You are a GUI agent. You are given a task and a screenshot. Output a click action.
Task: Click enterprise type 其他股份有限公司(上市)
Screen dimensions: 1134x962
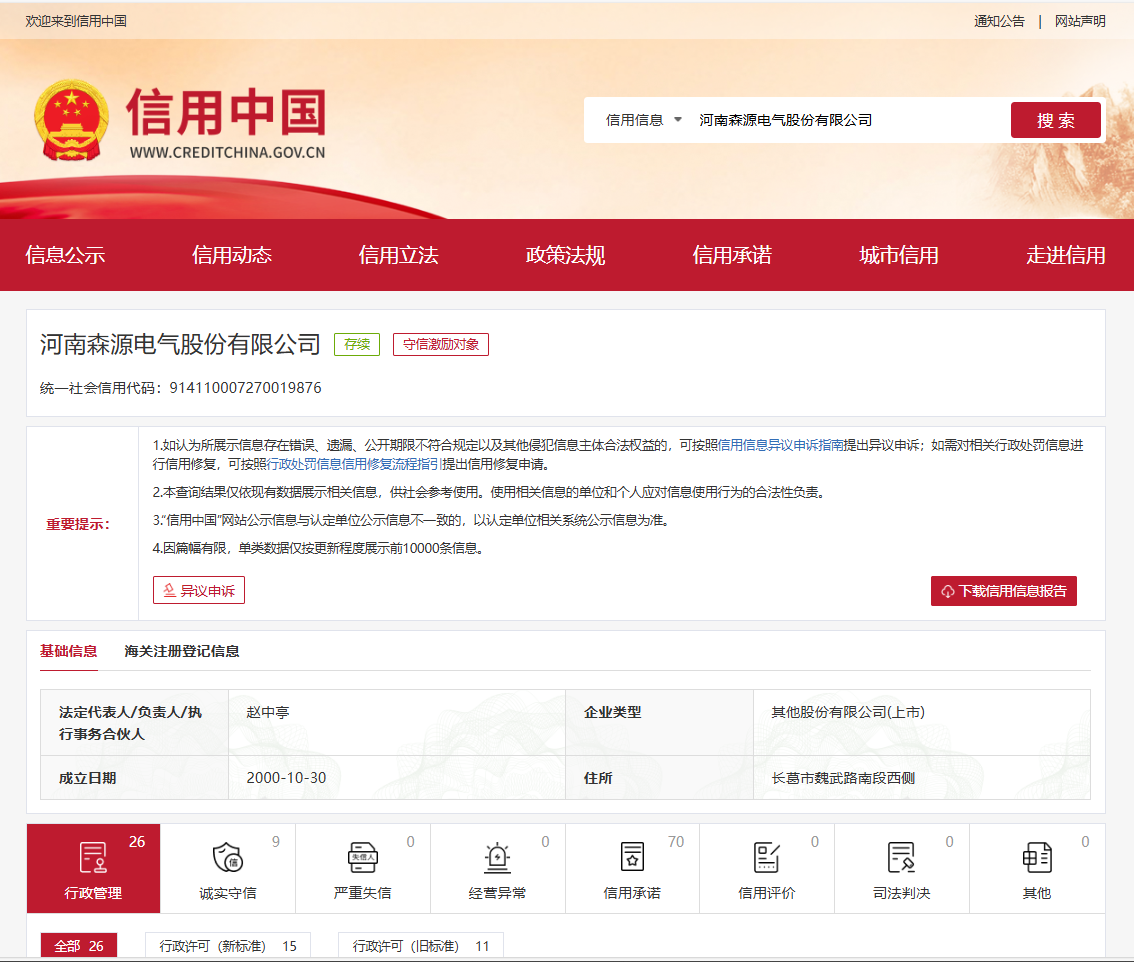(848, 712)
